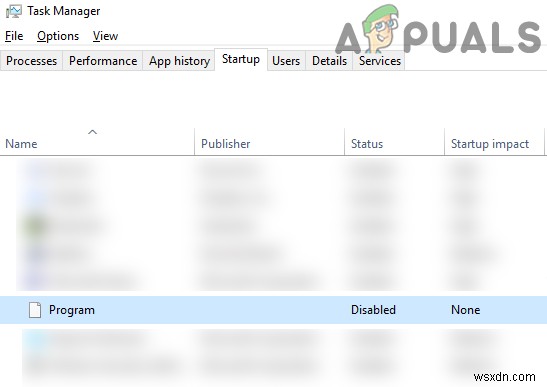This screenshot has width=547, height=387.
Task: Go to the Users tab
Action: (286, 61)
